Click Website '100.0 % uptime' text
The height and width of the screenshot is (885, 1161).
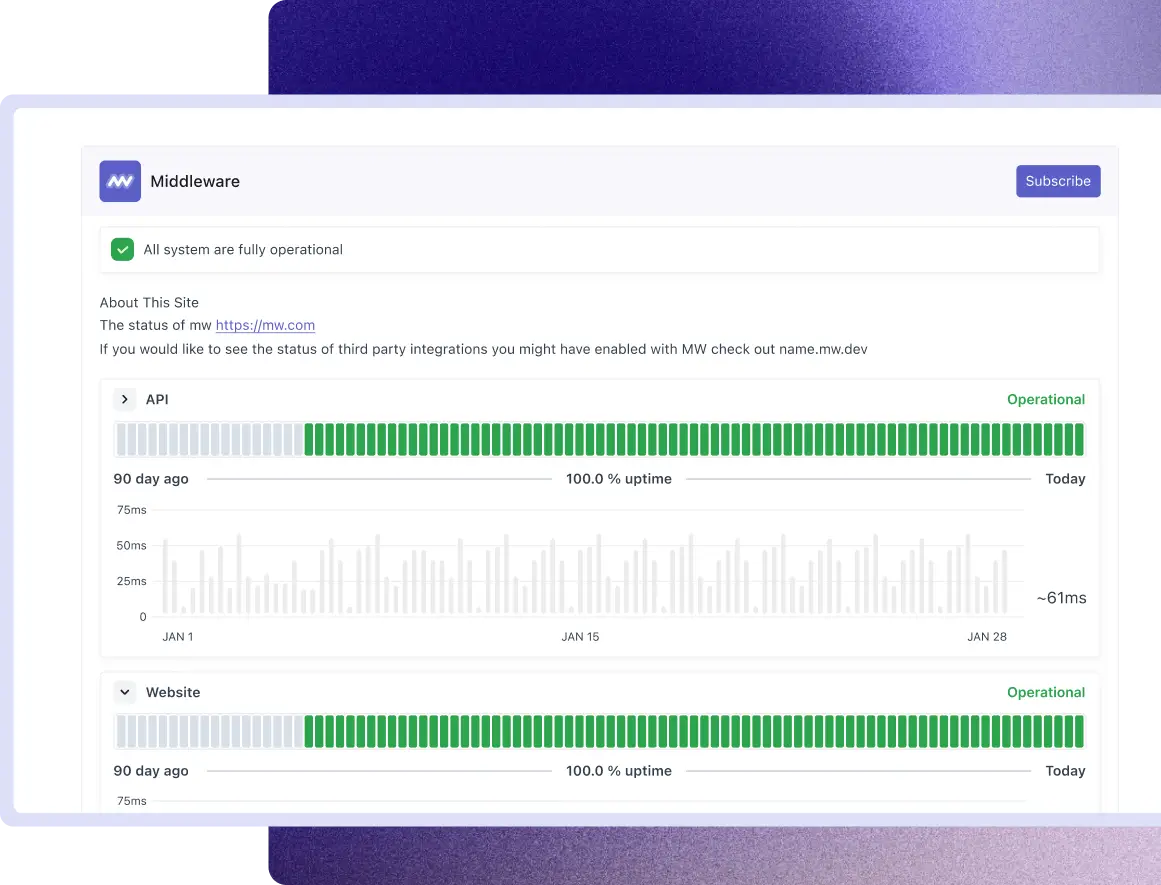[x=619, y=770]
